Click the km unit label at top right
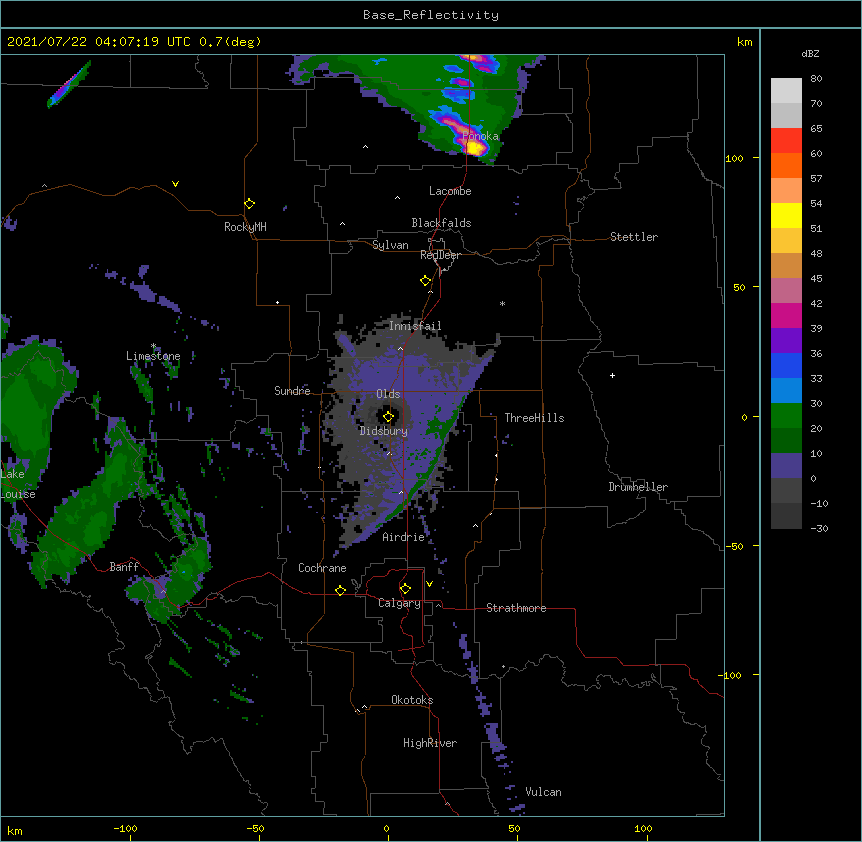Screen dimensions: 862x842 [x=745, y=42]
